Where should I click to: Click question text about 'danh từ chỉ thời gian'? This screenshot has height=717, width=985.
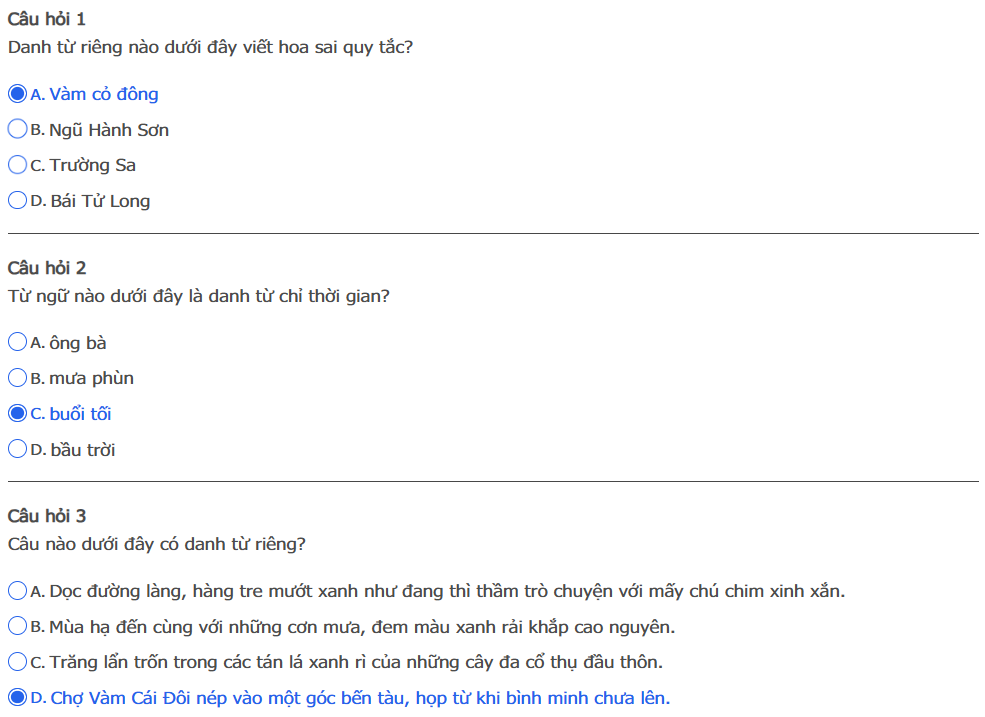pyautogui.click(x=198, y=296)
